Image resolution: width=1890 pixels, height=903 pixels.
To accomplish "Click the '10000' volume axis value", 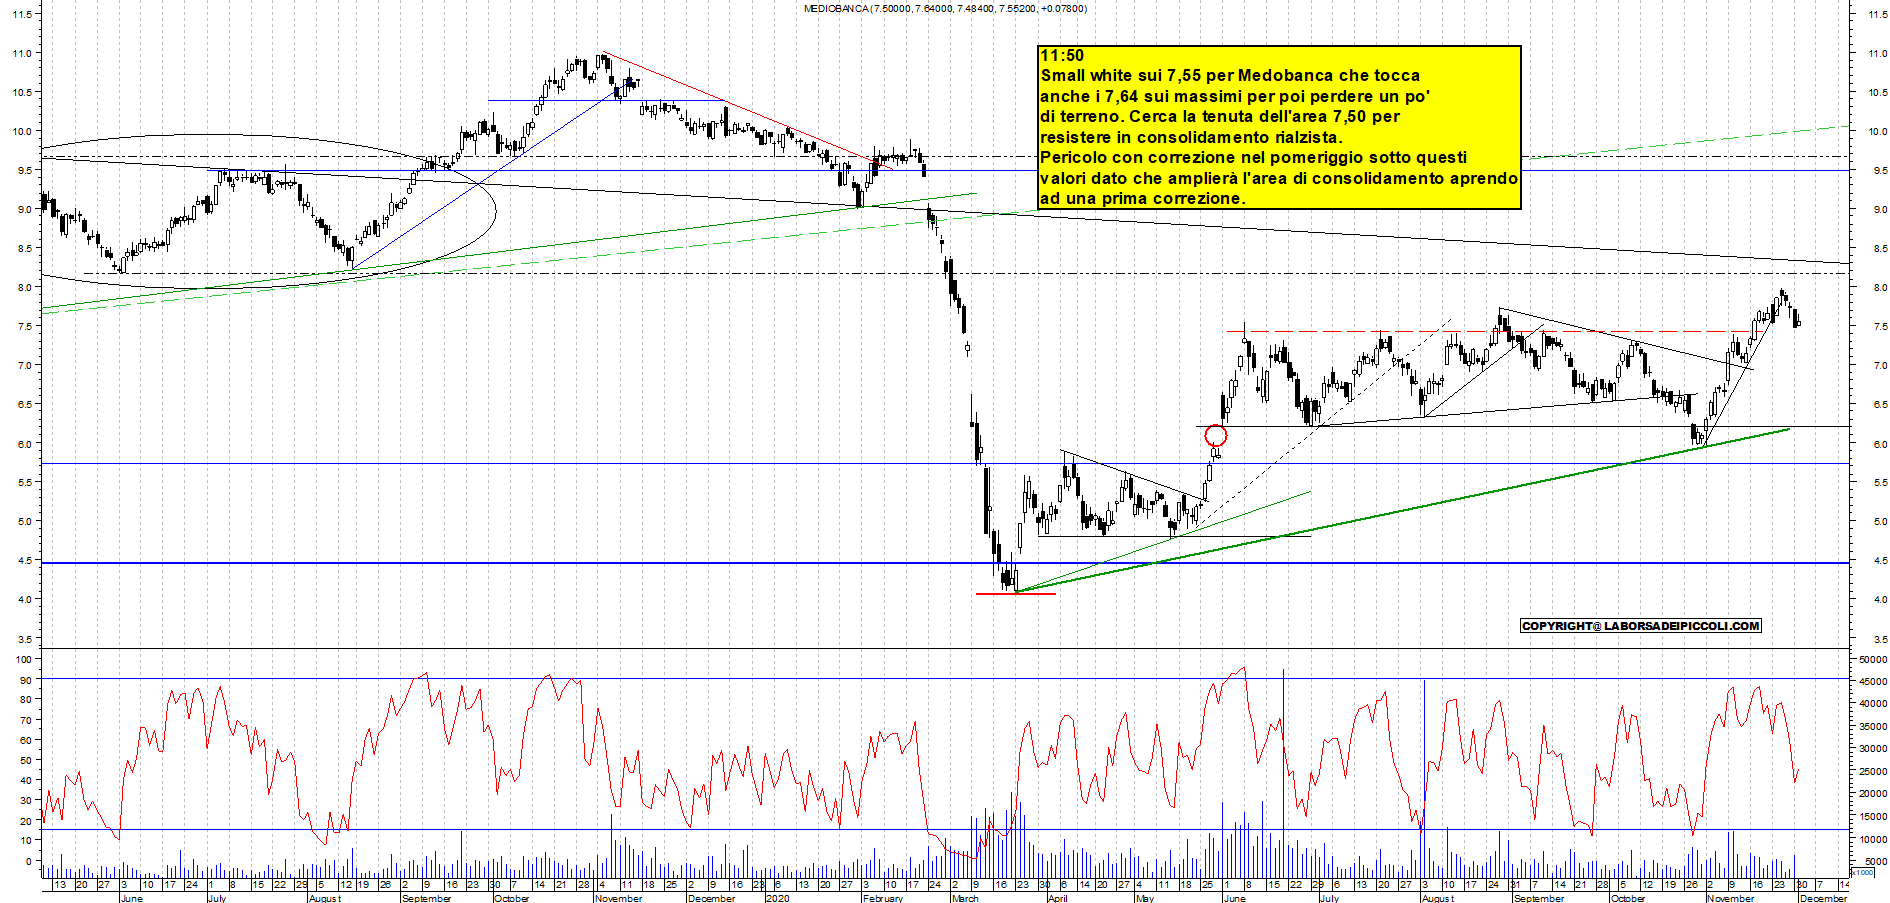I will (1872, 840).
